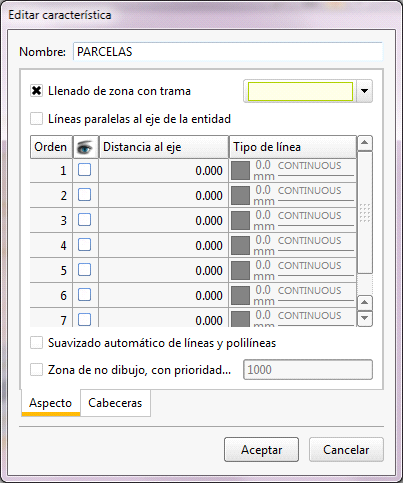Image resolution: width=403 pixels, height=483 pixels.
Task: Select the Aspecto tab
Action: 51,403
